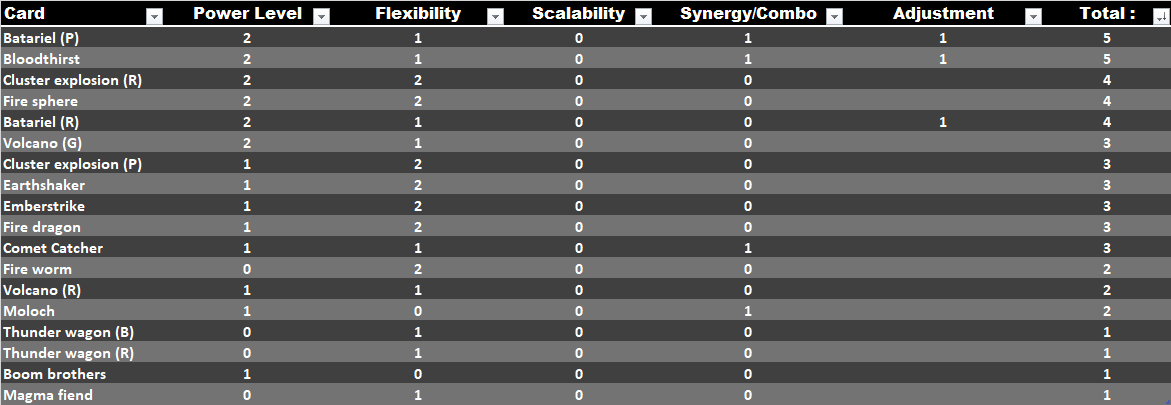Open the Power Level filter dropdown
The height and width of the screenshot is (405, 1171).
321,16
